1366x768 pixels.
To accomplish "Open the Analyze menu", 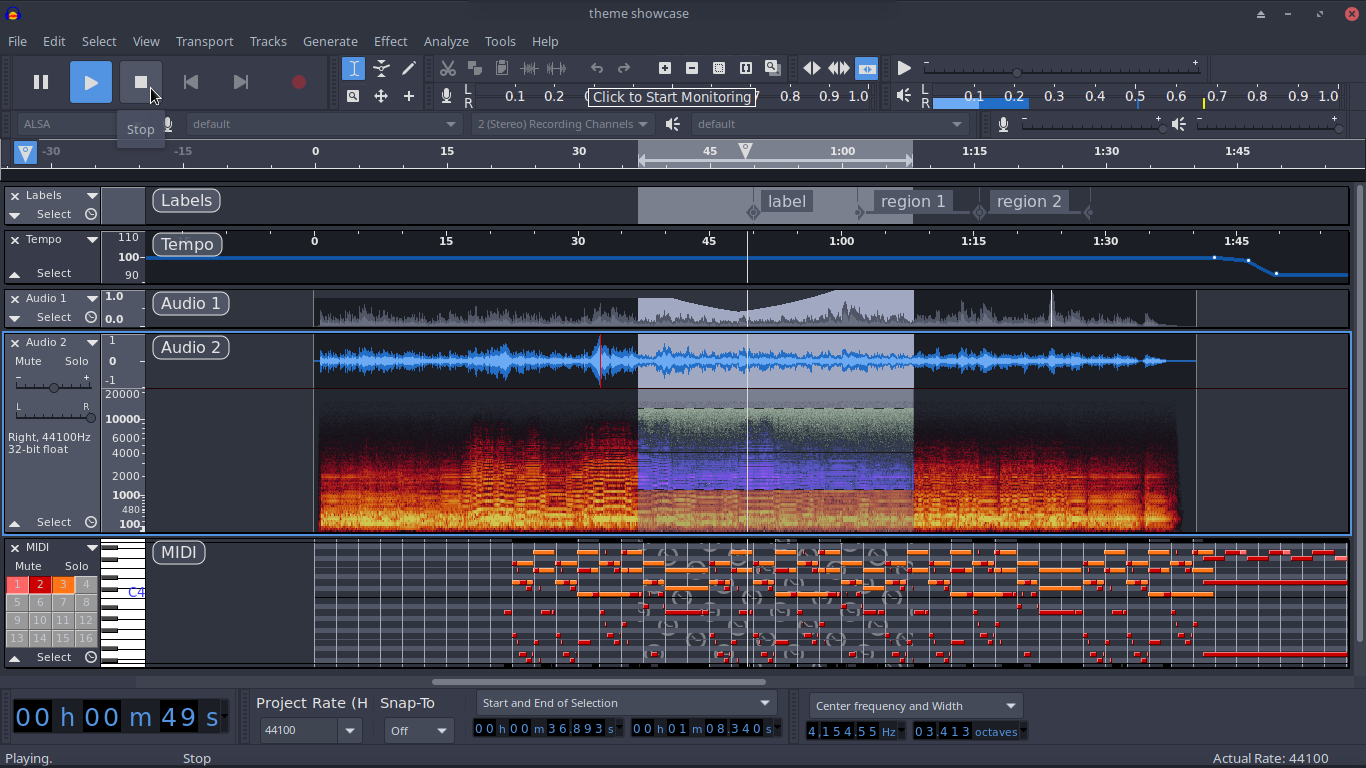I will [x=446, y=41].
